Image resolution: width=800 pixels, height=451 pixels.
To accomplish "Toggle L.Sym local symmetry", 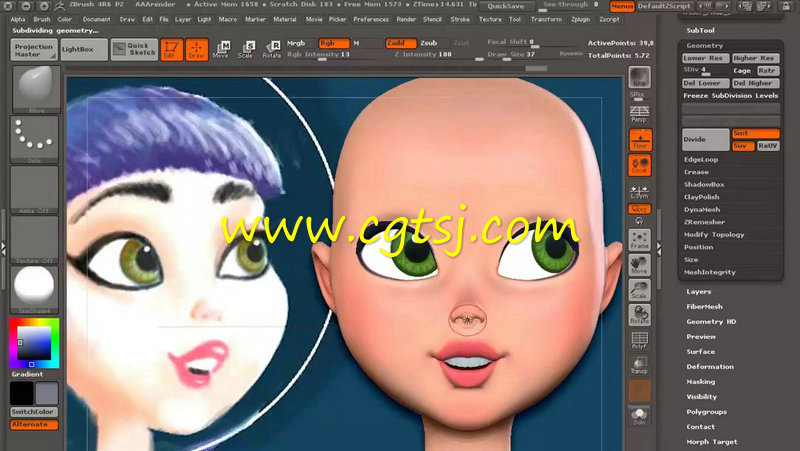I will point(639,191).
